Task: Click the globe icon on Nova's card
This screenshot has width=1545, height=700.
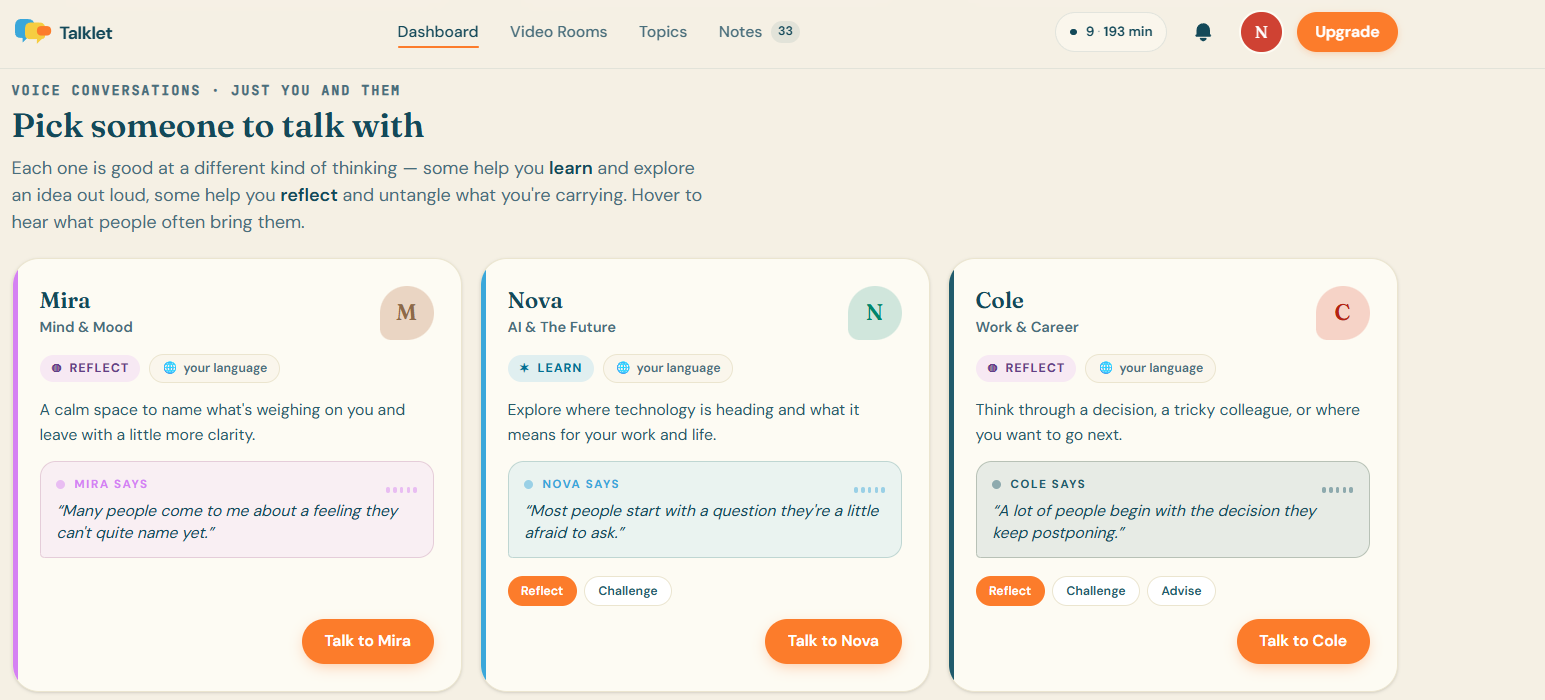Action: (x=623, y=368)
